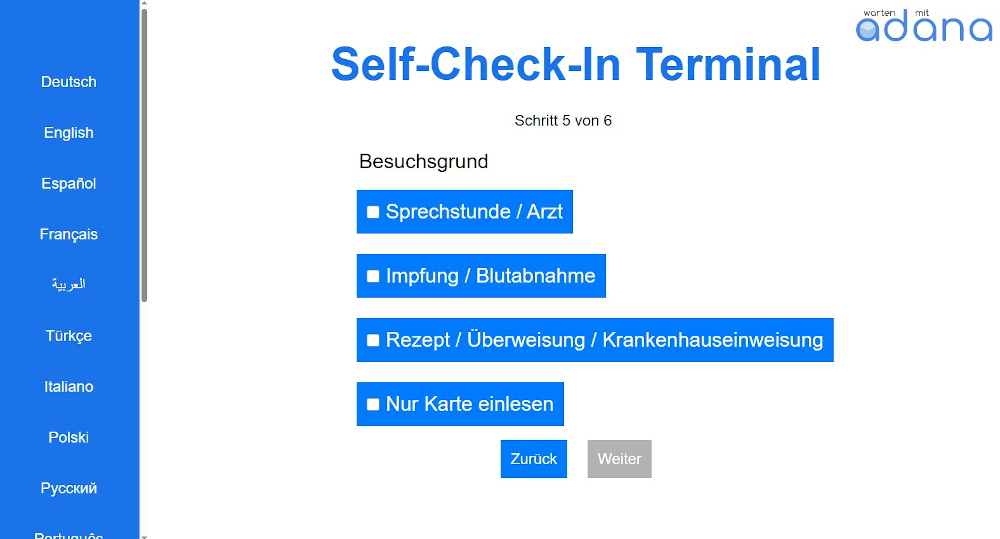Choose Polski from the sidebar
Image resolution: width=1000 pixels, height=539 pixels.
point(69,438)
